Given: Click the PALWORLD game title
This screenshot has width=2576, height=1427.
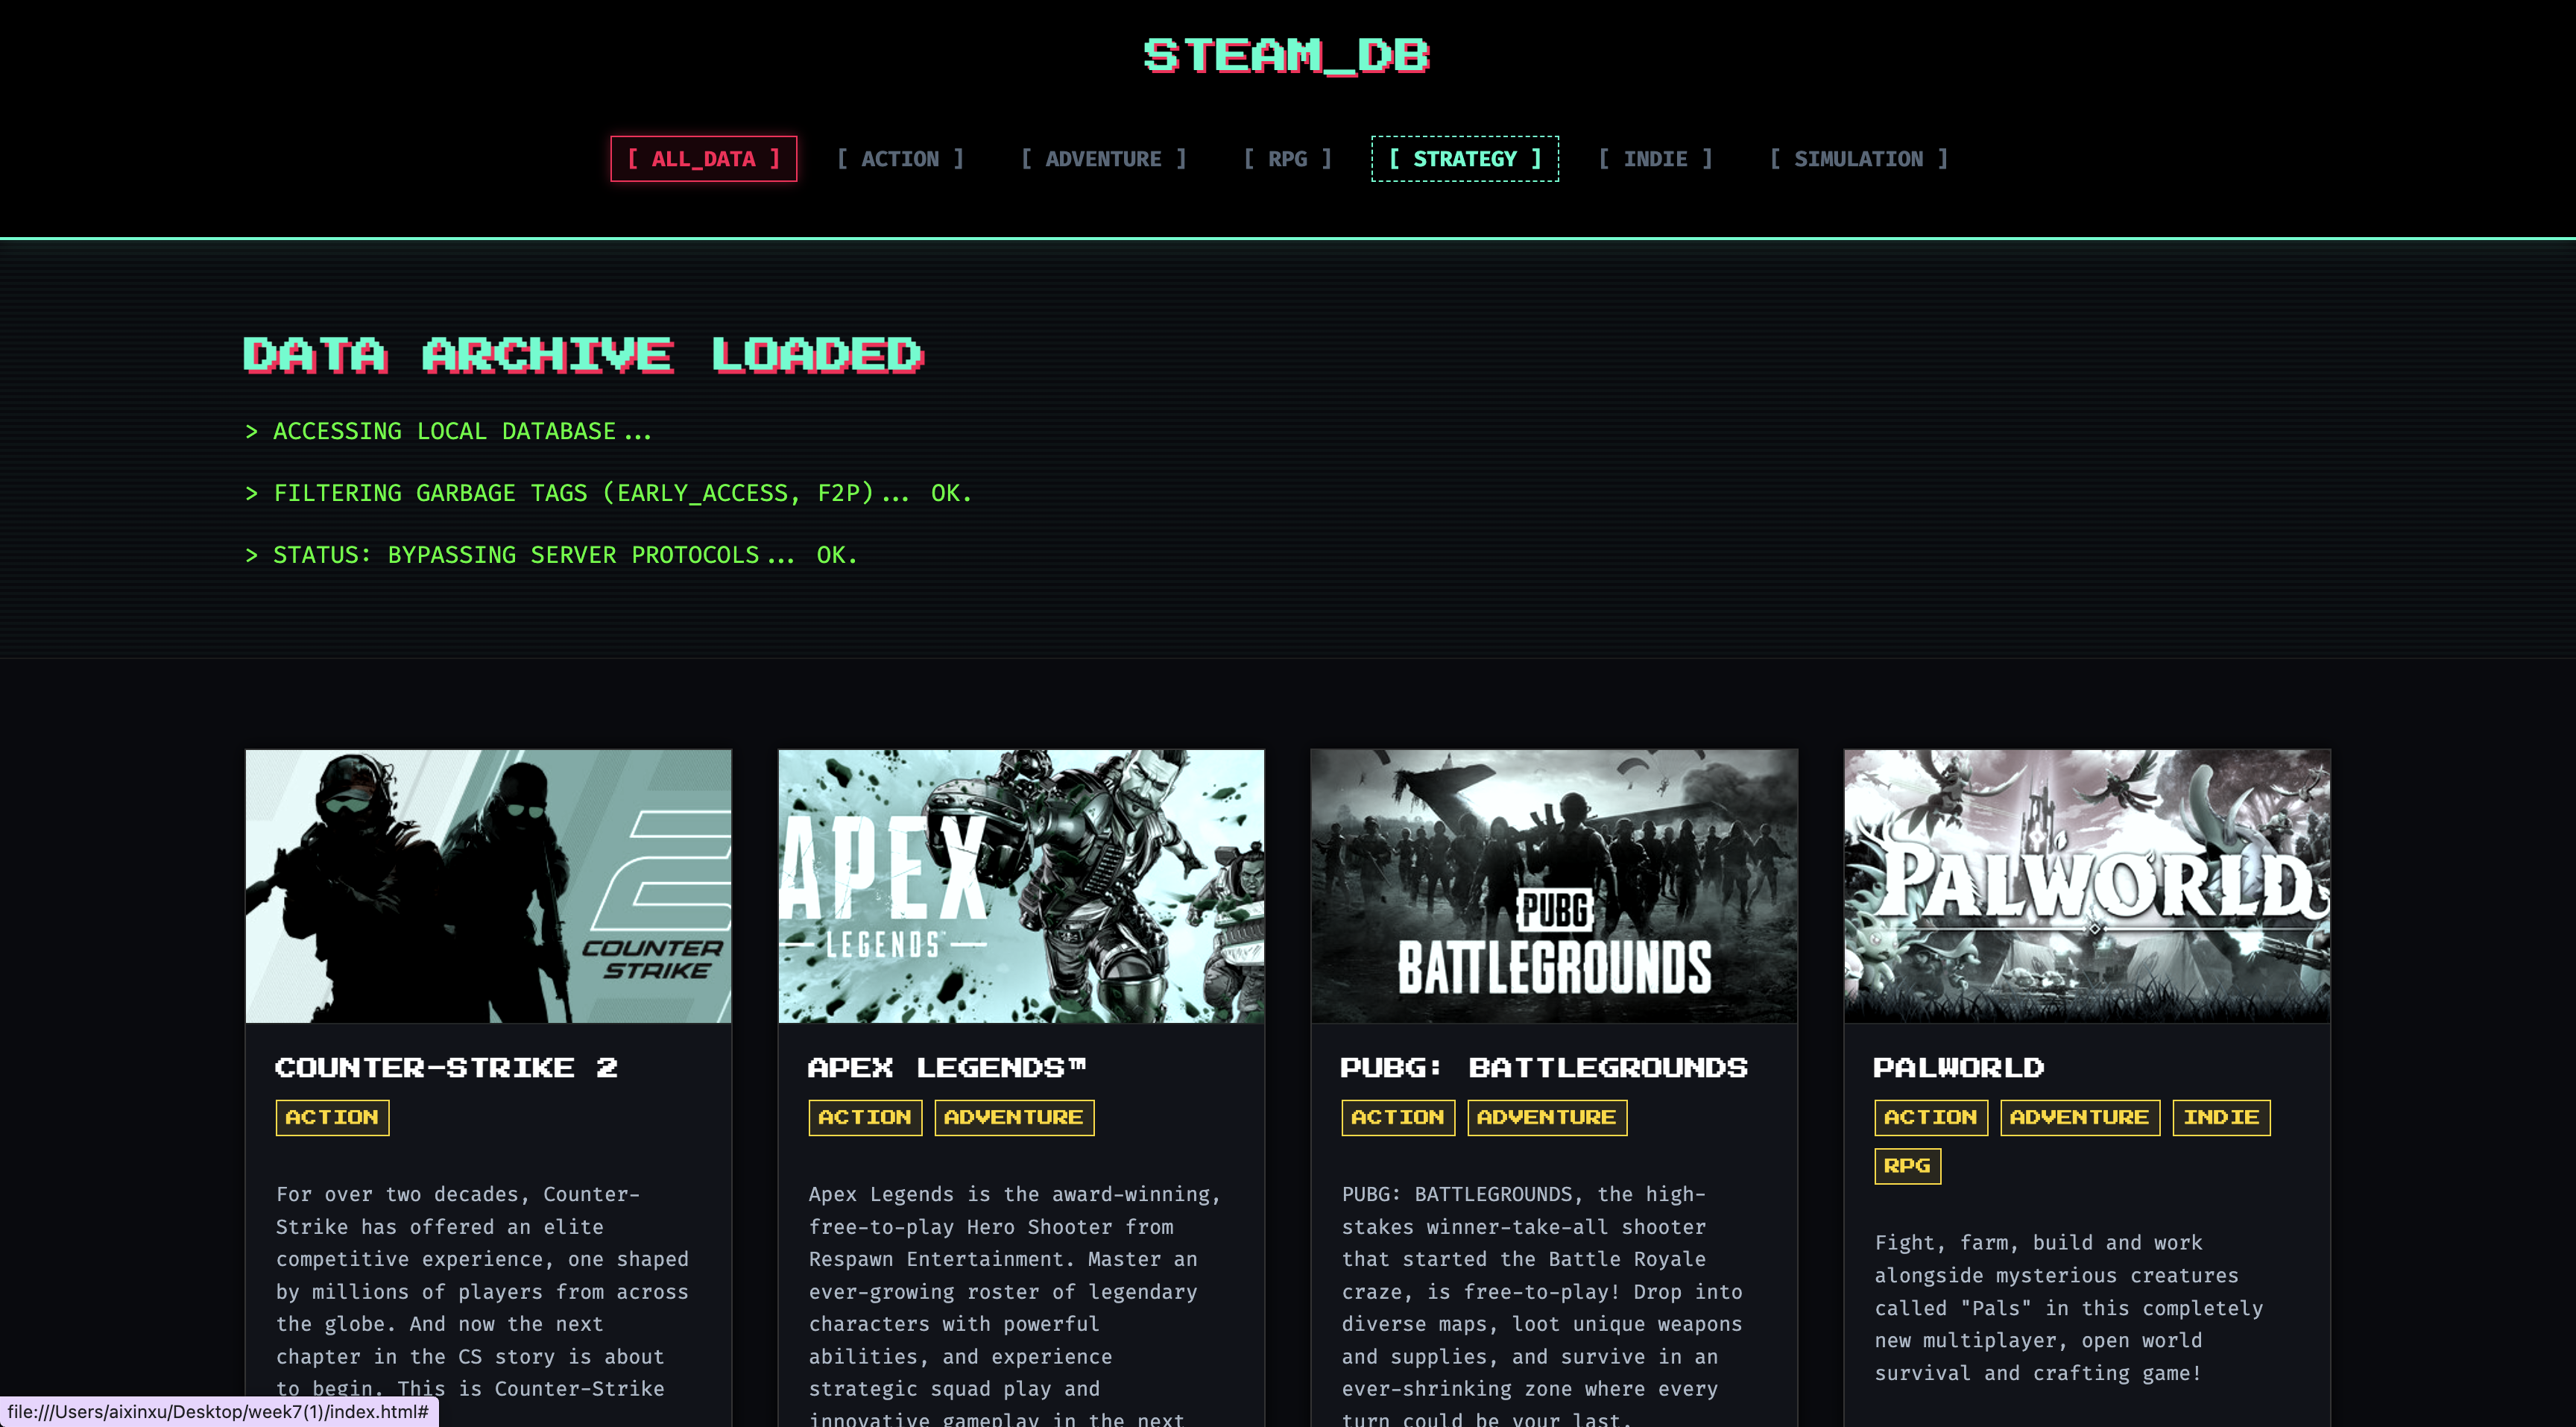Looking at the screenshot, I should tap(1958, 1067).
